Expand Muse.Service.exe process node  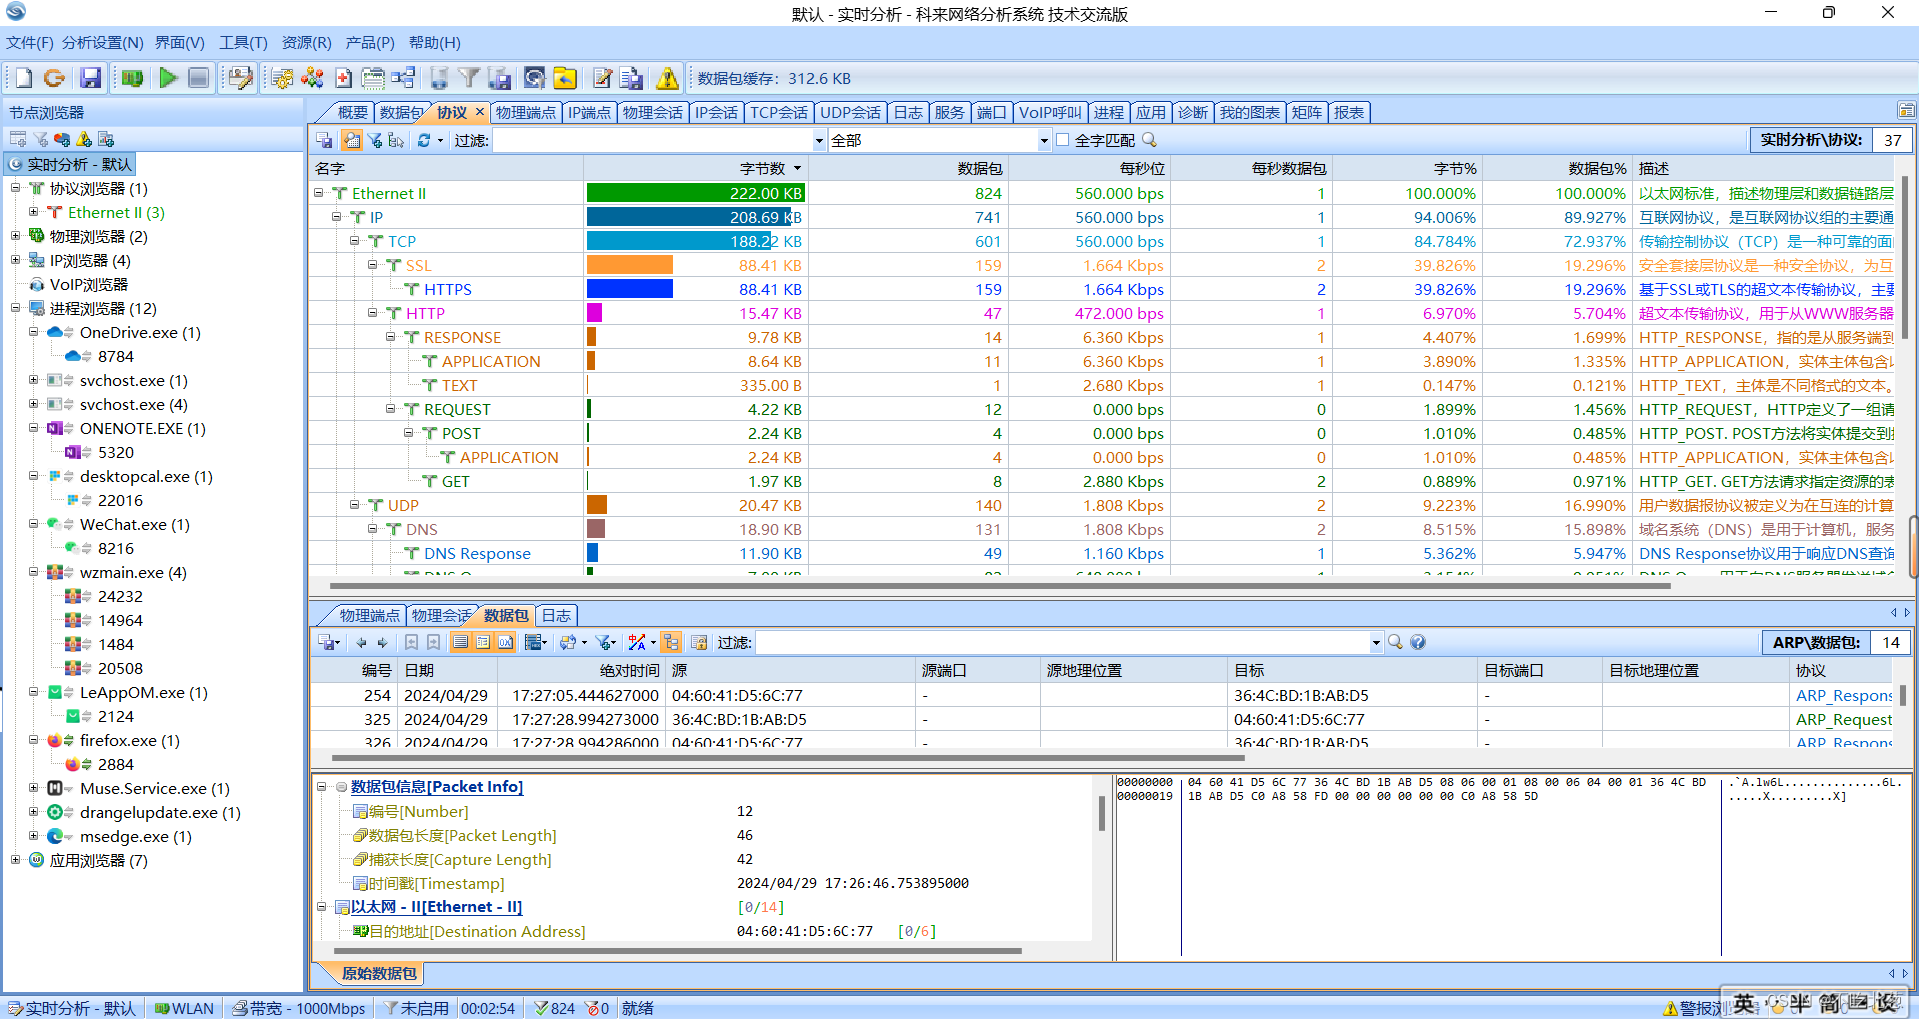tap(33, 788)
